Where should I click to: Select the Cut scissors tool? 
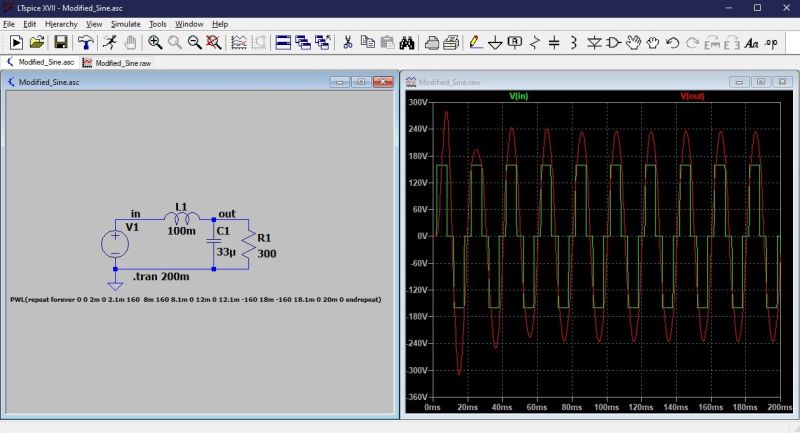[x=348, y=43]
